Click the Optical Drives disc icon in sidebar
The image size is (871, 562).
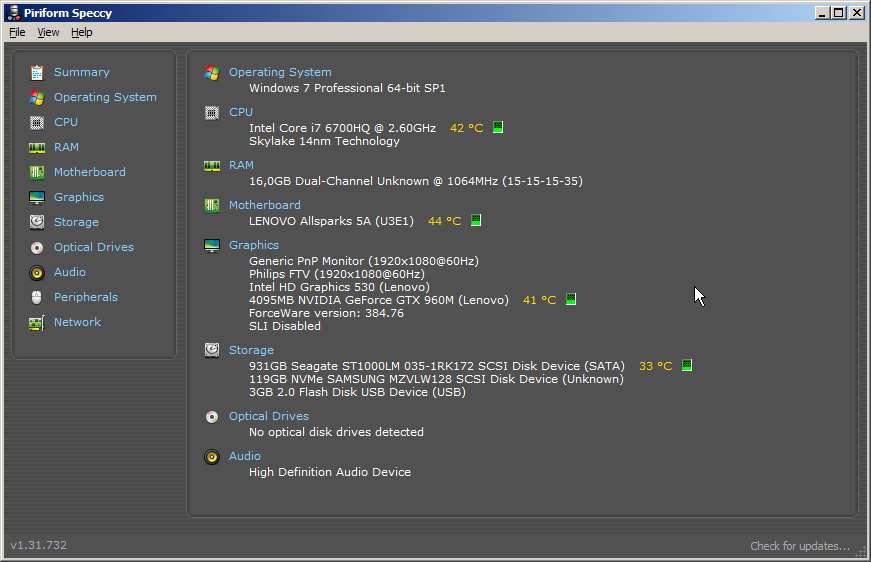[37, 248]
